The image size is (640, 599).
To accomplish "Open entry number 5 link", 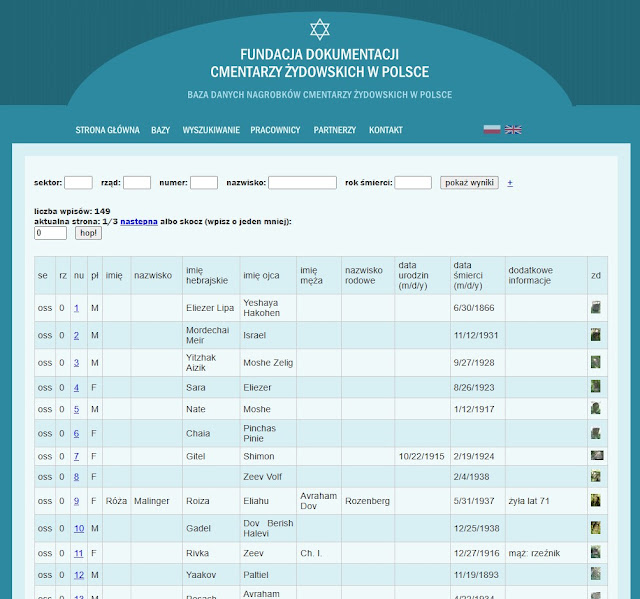I will click(76, 409).
